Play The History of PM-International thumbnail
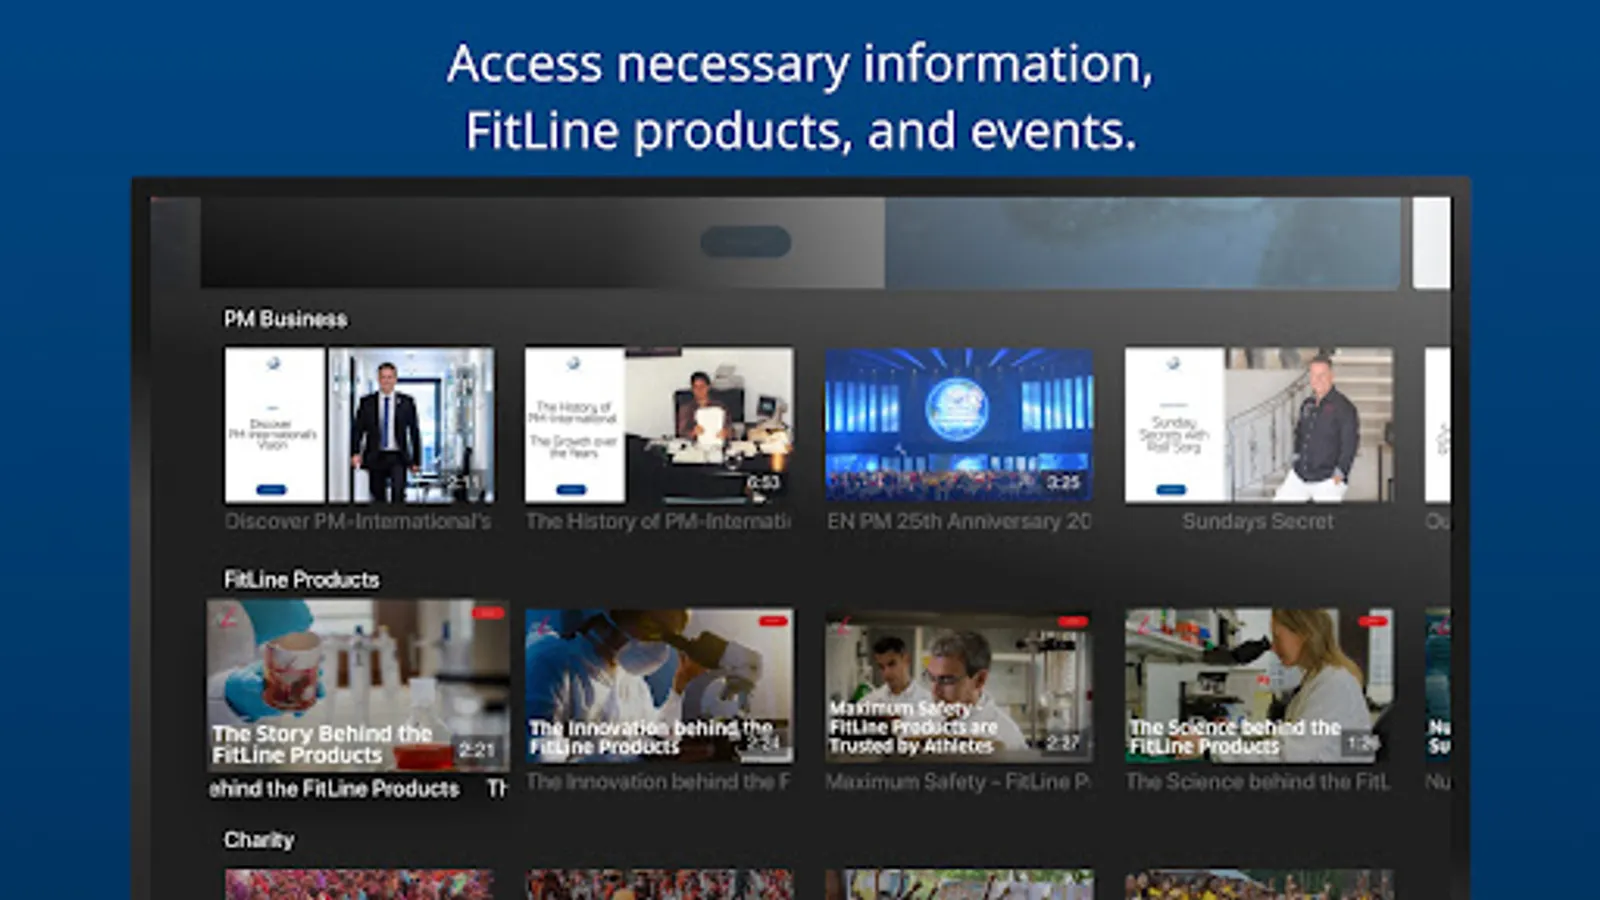The image size is (1600, 900). [659, 425]
